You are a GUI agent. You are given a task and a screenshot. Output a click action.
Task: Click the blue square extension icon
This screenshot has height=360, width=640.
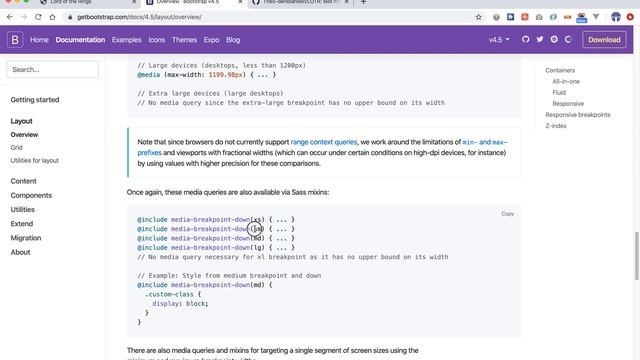point(511,17)
